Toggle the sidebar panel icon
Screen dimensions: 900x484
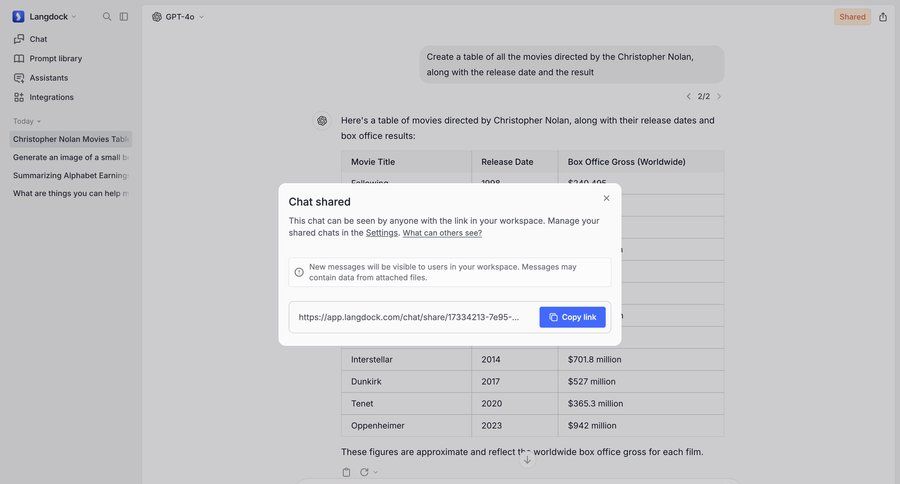(x=124, y=17)
